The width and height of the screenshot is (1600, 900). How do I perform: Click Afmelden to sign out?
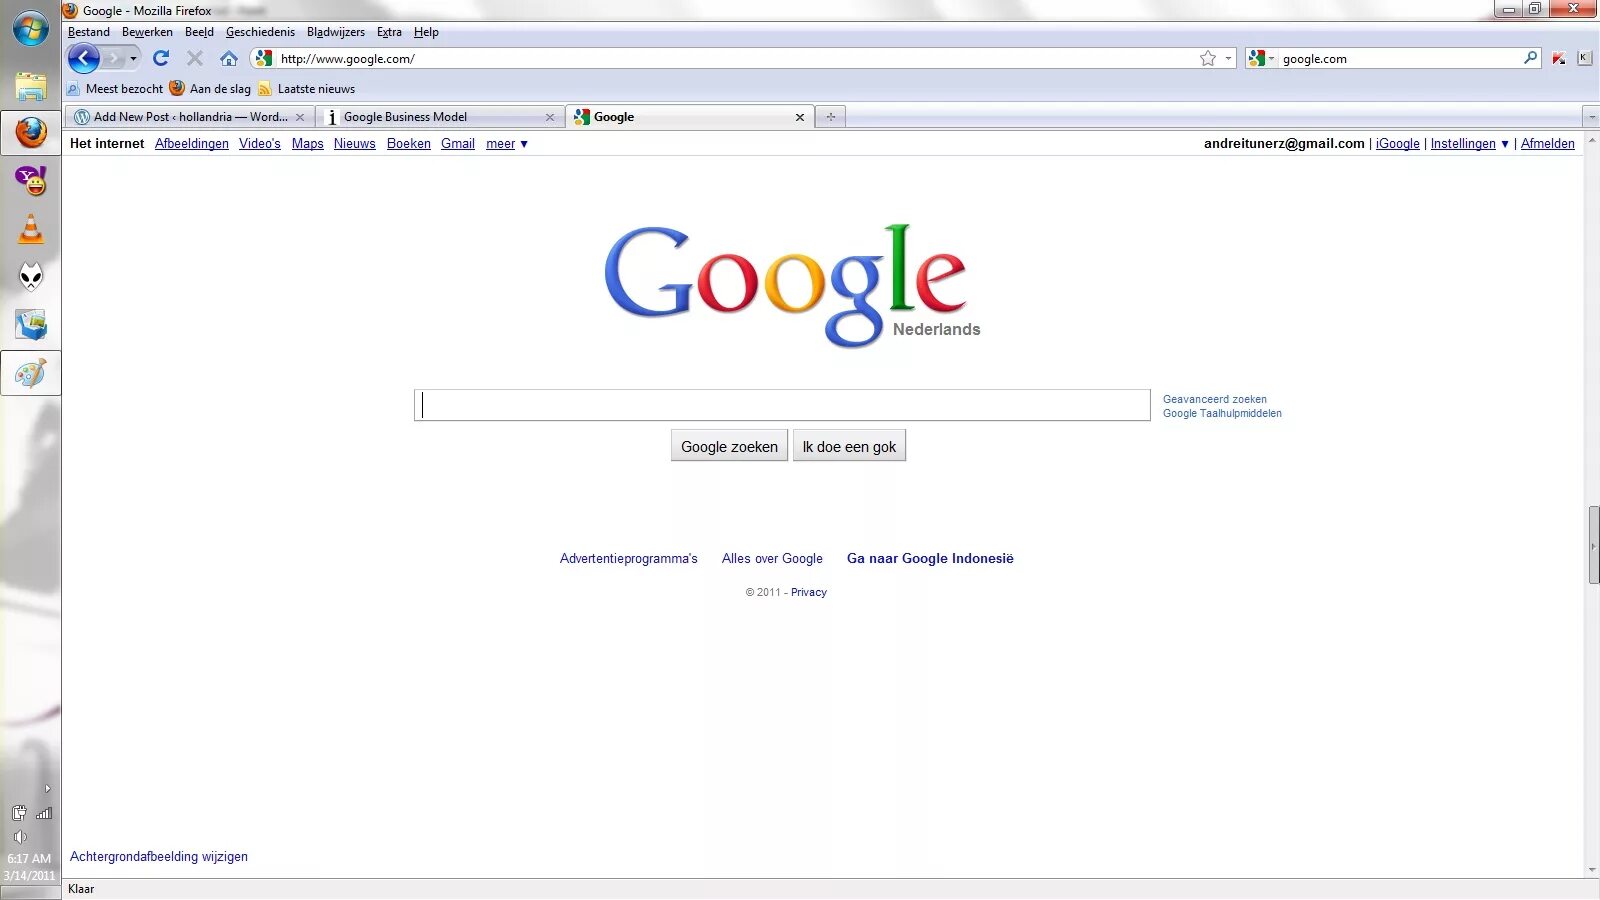tap(1548, 144)
